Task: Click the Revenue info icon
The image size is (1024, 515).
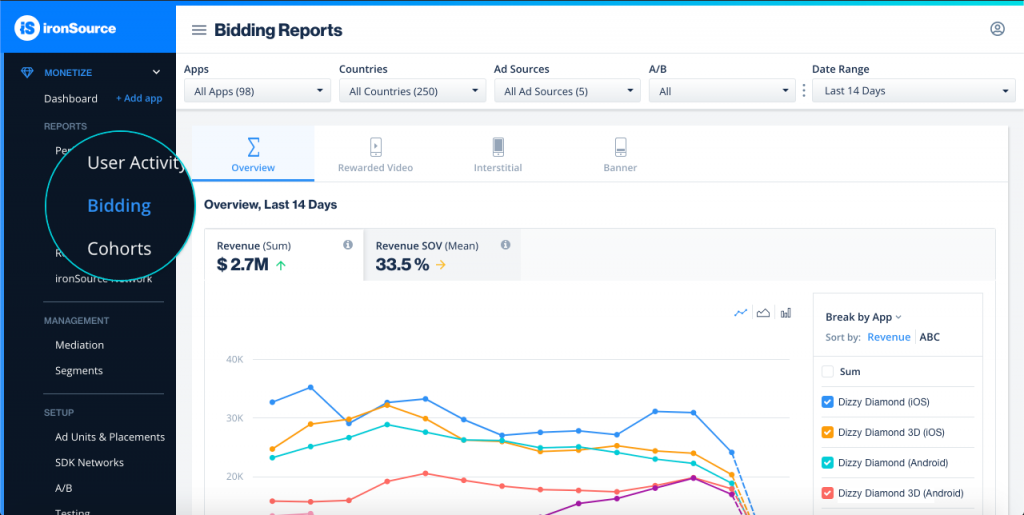Action: coord(348,245)
